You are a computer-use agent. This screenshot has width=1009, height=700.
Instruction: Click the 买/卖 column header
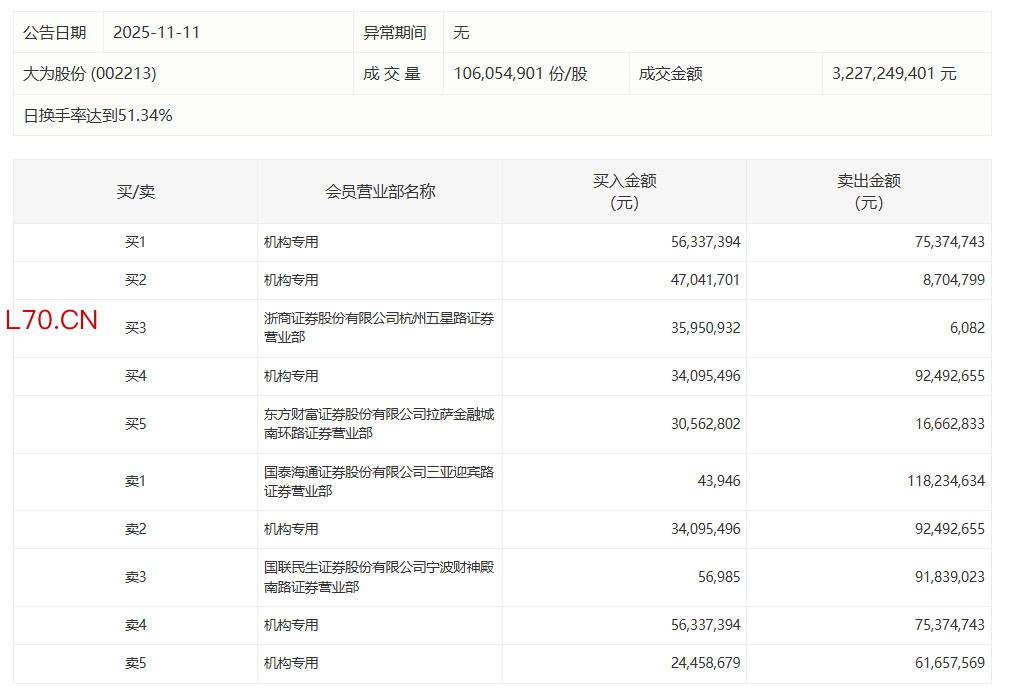(x=135, y=191)
